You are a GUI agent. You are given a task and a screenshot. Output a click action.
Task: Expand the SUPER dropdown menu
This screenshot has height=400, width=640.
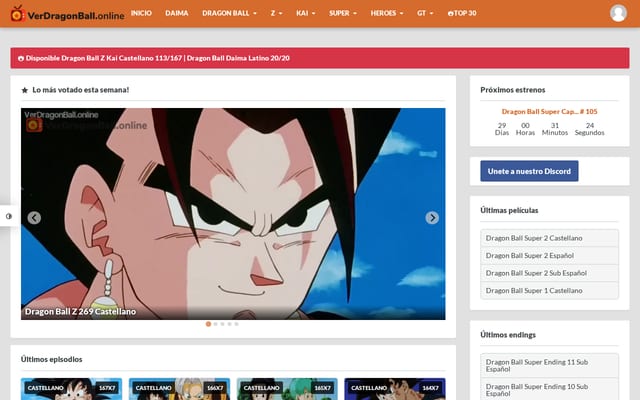[x=343, y=13]
